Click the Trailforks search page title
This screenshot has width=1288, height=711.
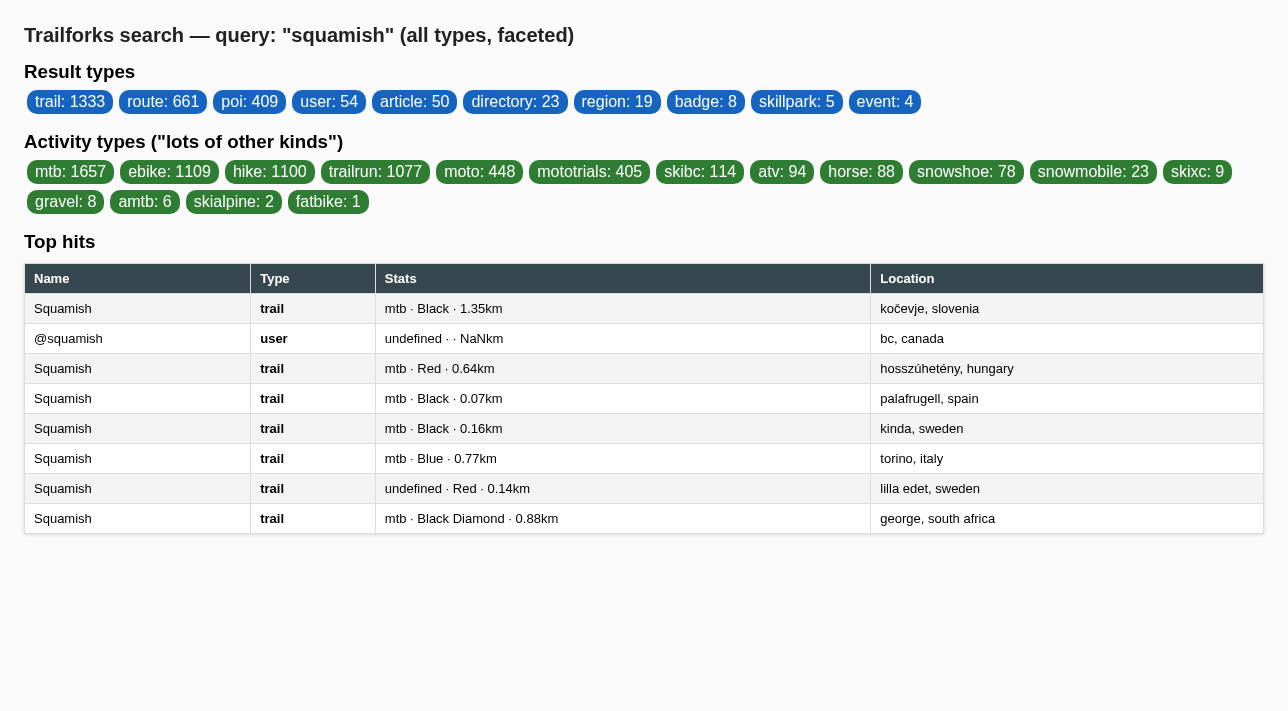[299, 35]
